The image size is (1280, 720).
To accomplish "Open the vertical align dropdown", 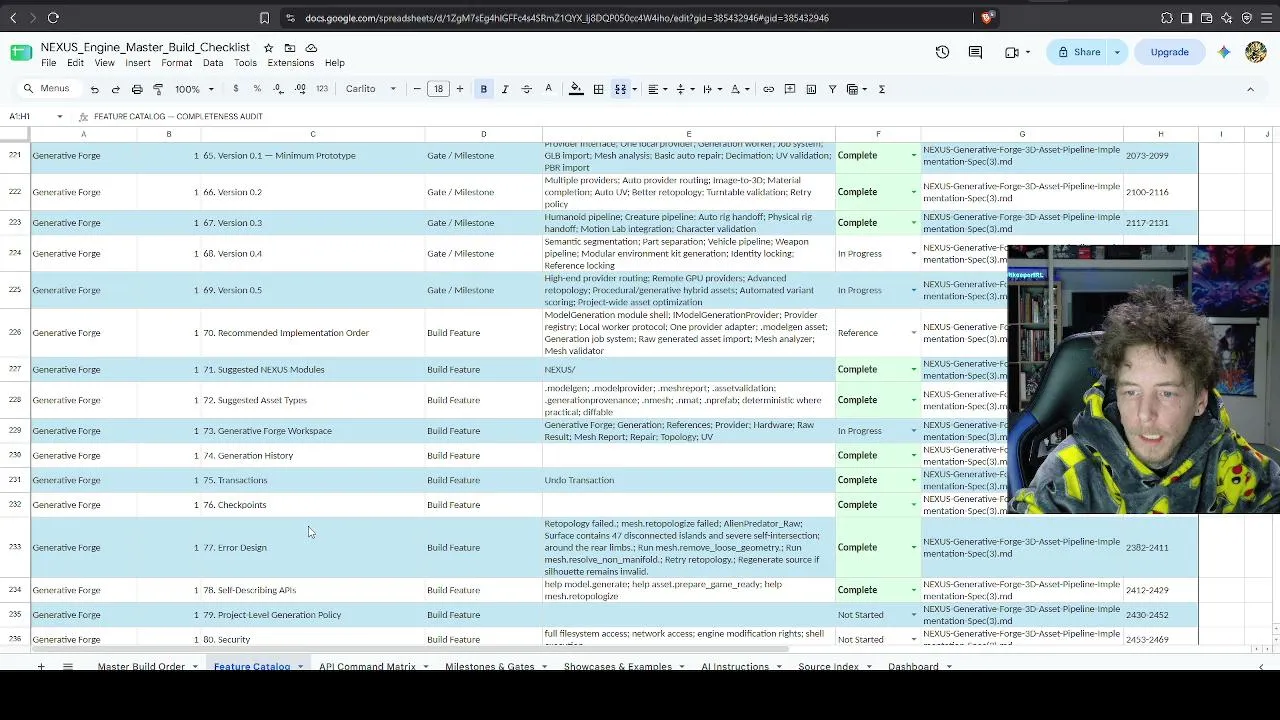I will pyautogui.click(x=683, y=89).
